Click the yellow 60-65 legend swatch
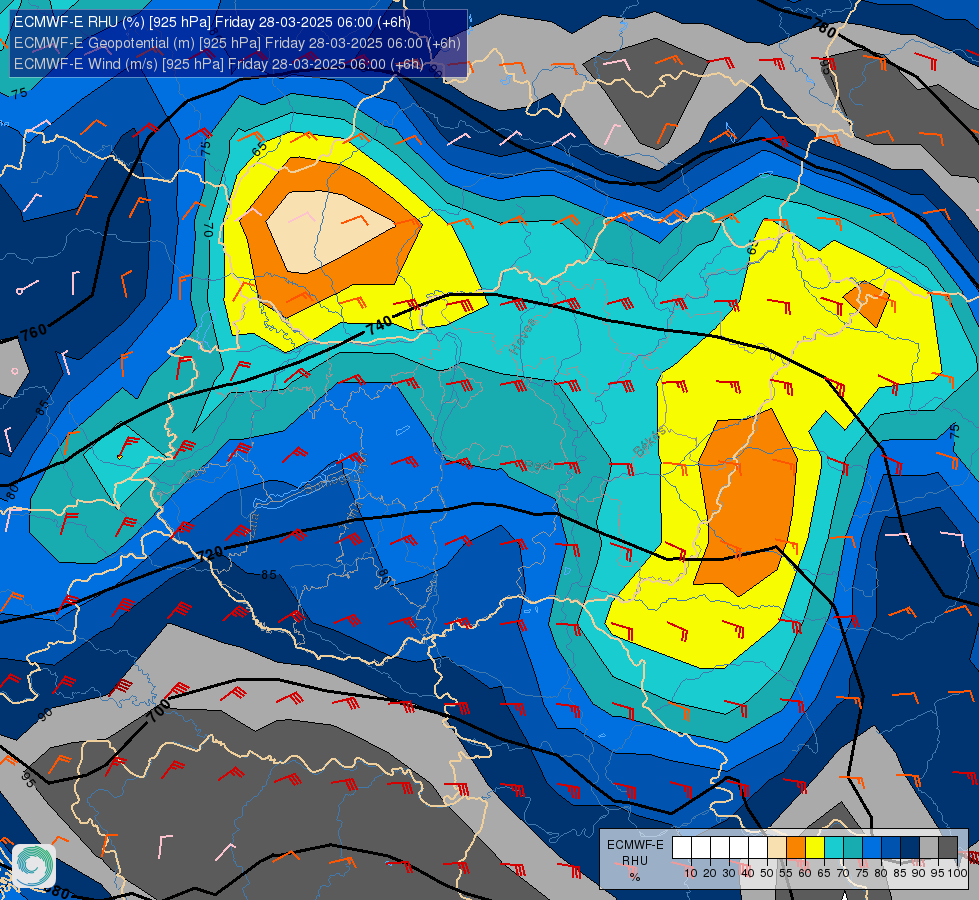Screen dimensions: 979x900 coord(815,848)
